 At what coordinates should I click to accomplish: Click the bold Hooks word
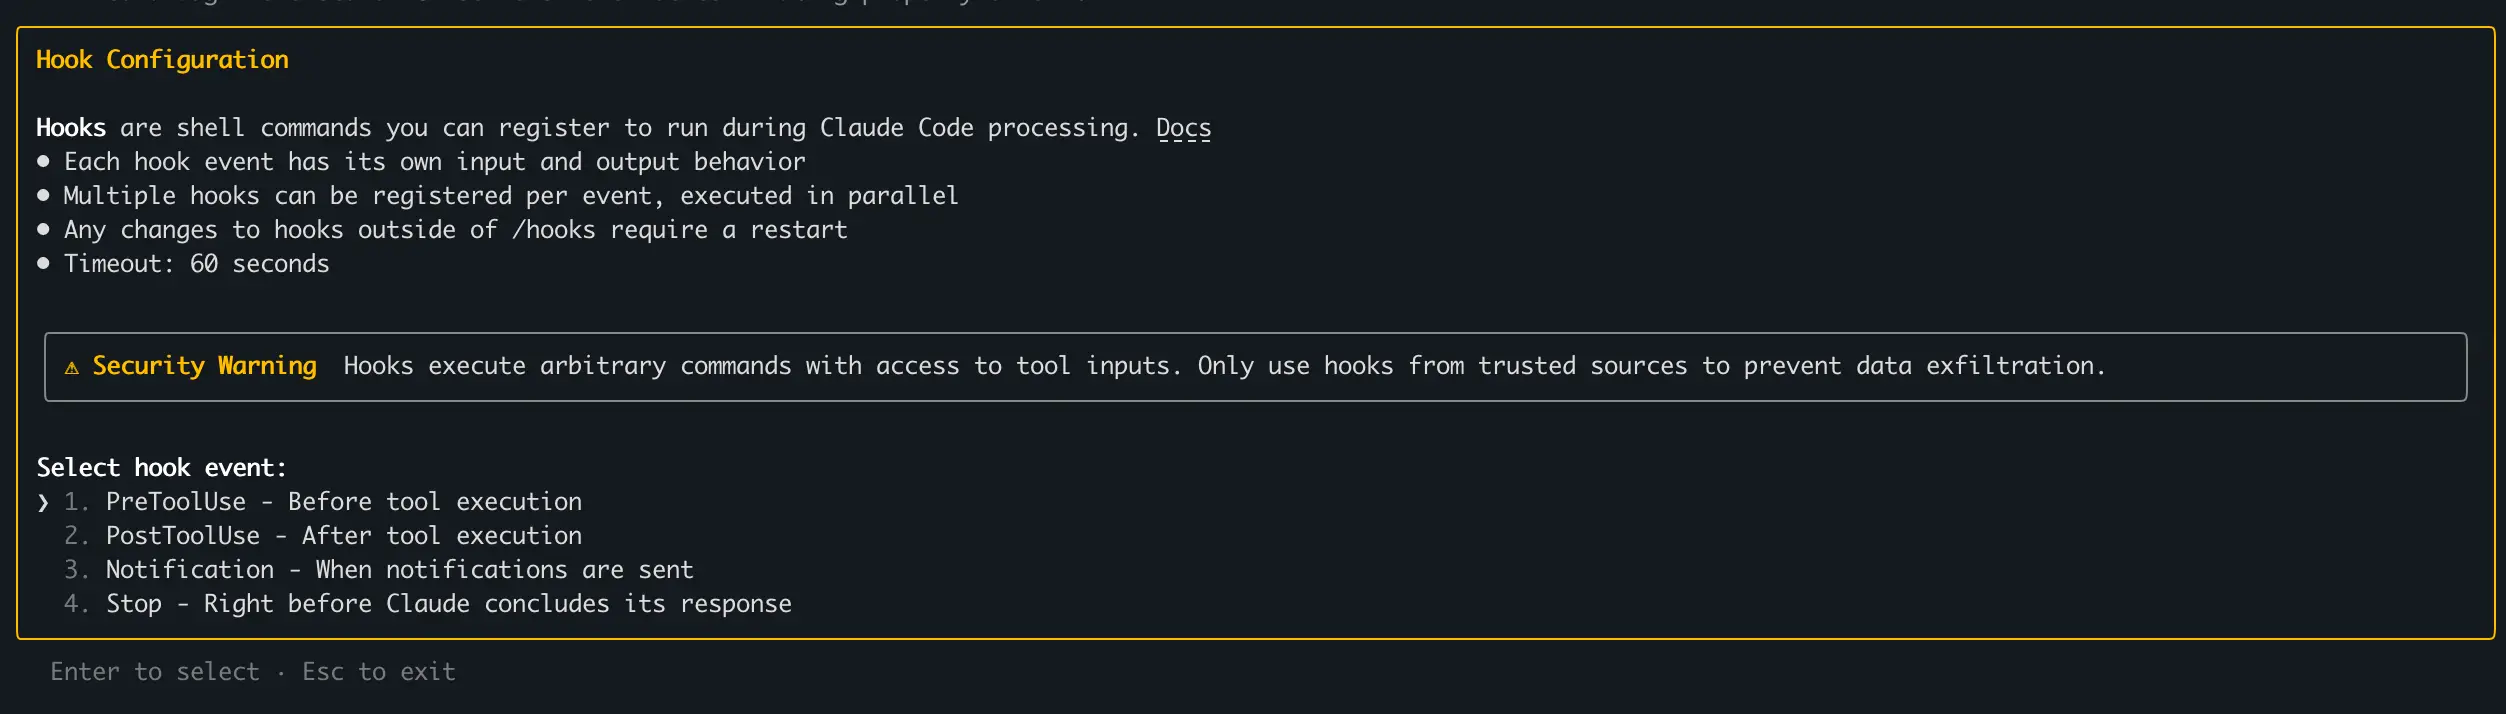(71, 128)
